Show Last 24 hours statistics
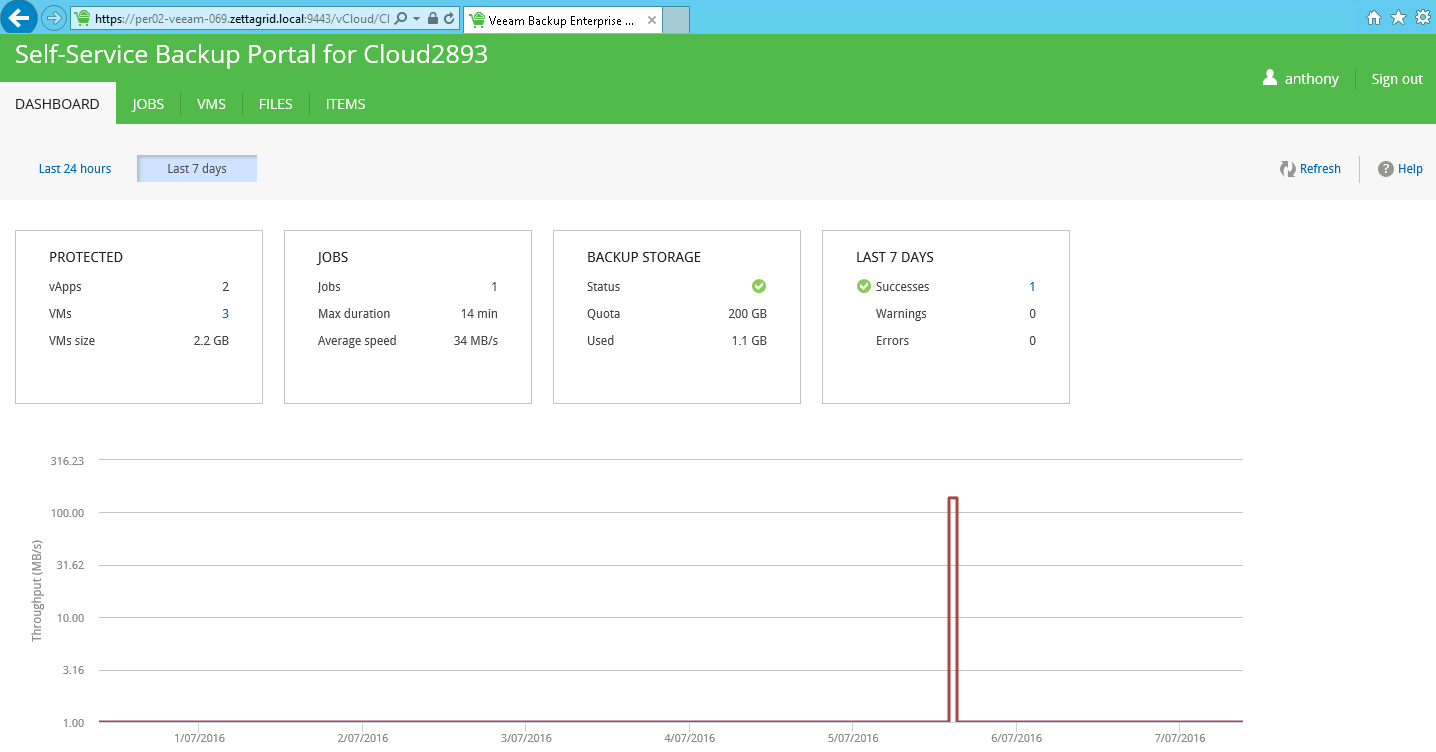 pos(75,168)
